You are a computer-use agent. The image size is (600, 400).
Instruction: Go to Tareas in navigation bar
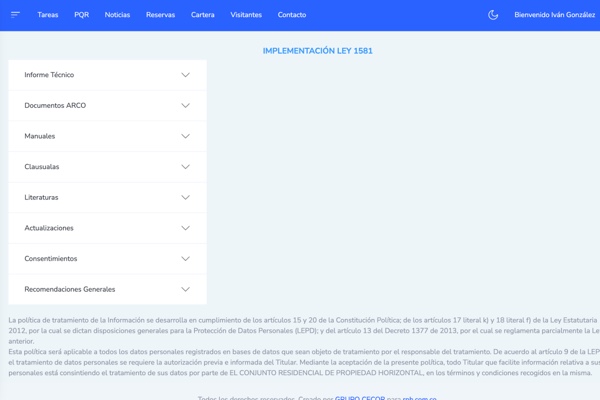48,15
